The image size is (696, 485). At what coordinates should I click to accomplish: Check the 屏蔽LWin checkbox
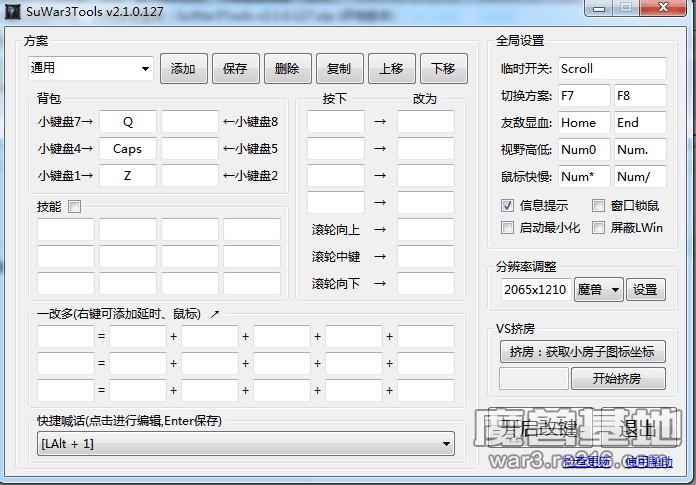[x=598, y=228]
